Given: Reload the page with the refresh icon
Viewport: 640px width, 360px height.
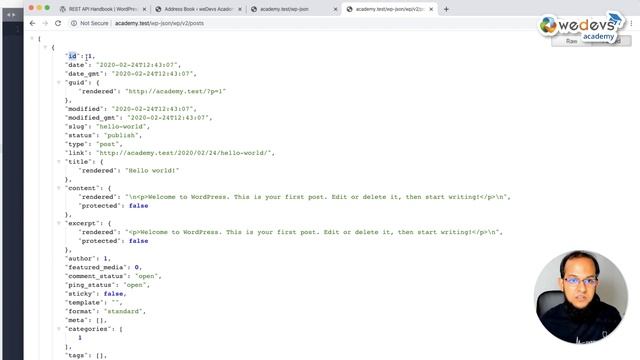Looking at the screenshot, I should tap(58, 23).
